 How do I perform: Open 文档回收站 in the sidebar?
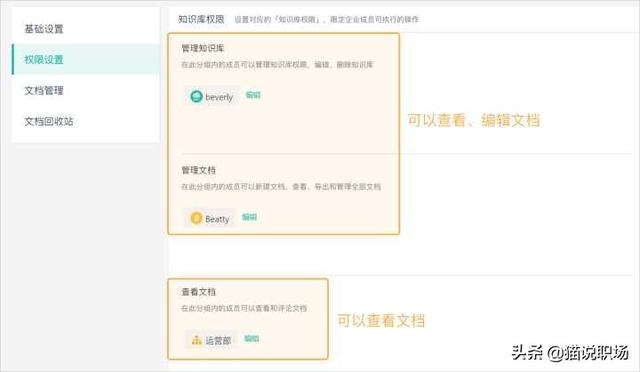point(49,121)
